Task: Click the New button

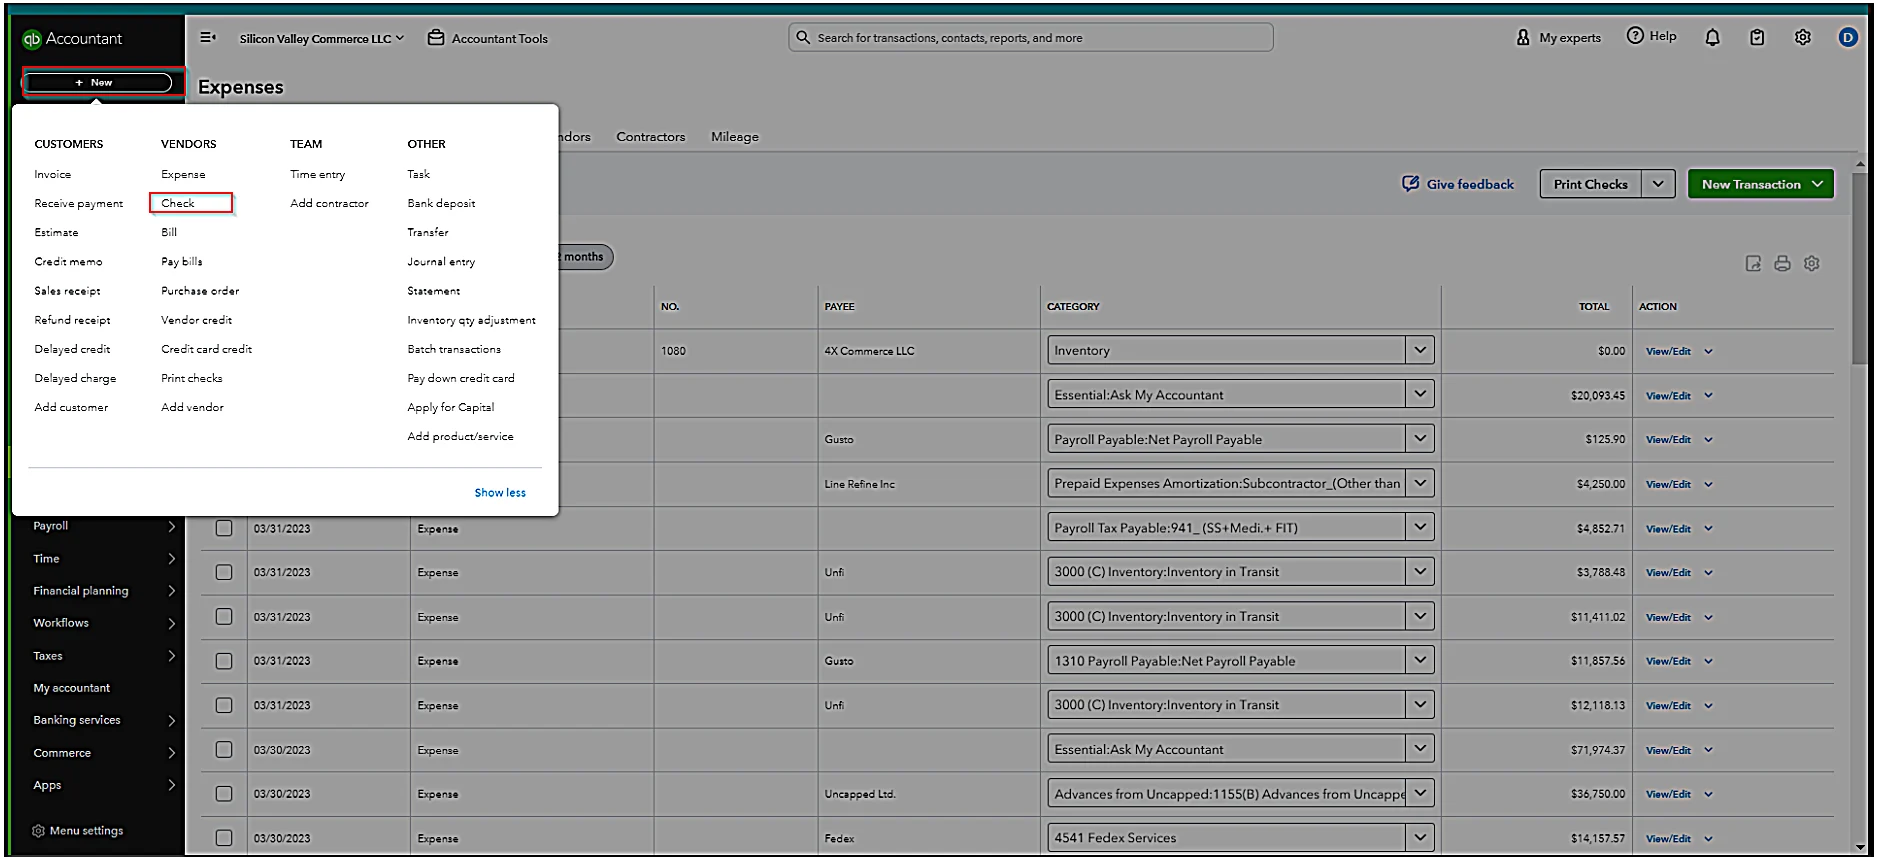Action: (98, 83)
